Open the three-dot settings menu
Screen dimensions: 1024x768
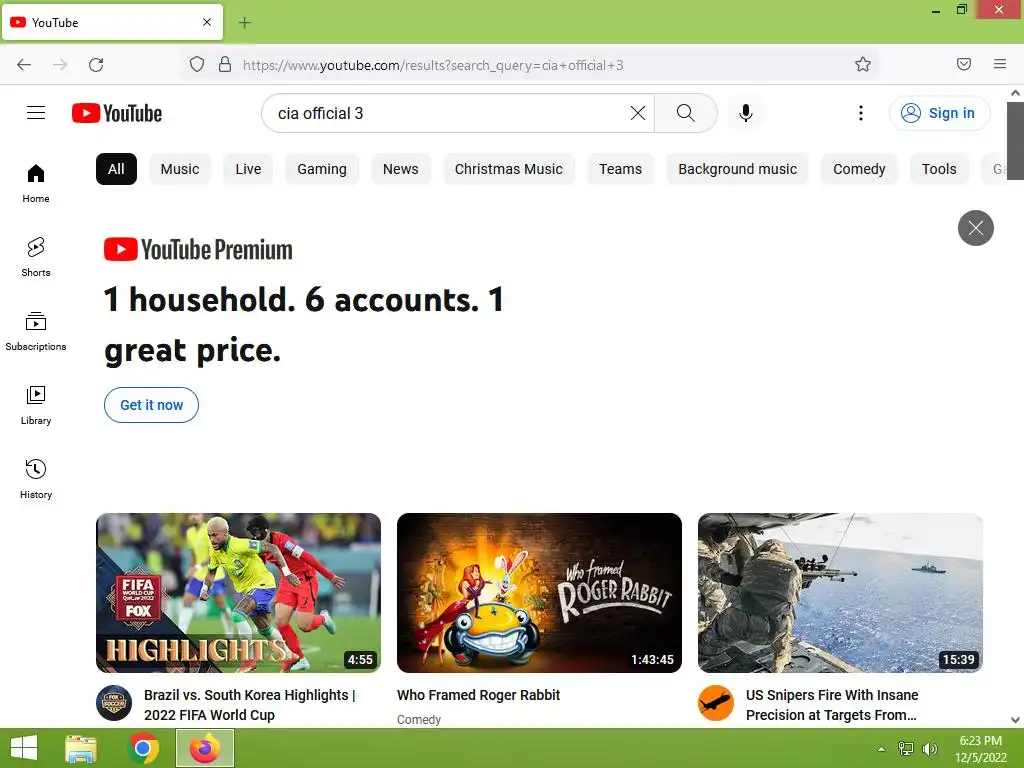tap(861, 113)
